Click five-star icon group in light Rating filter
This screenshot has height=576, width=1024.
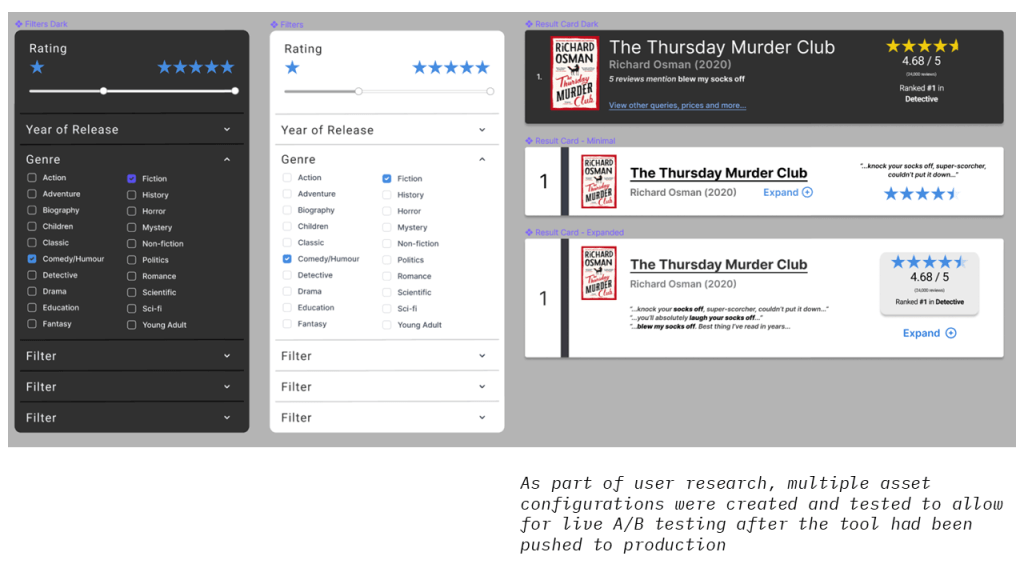451,68
